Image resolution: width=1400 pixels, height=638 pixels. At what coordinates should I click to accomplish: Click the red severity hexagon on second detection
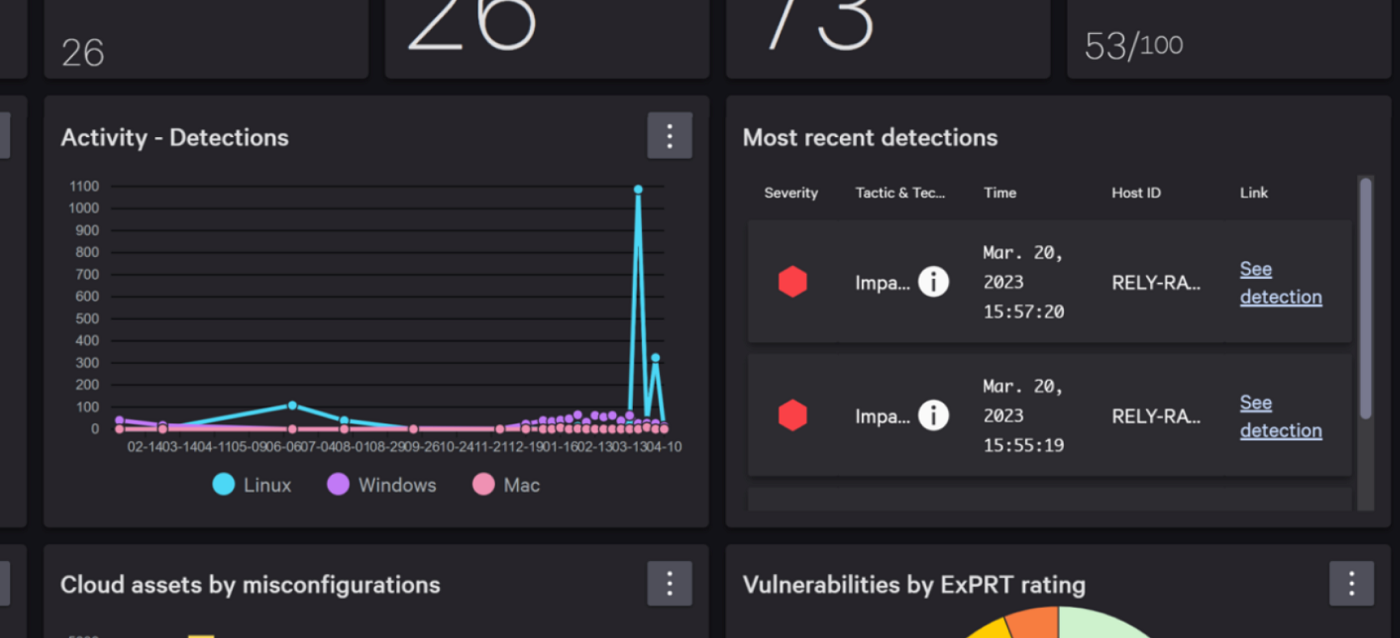[x=792, y=415]
